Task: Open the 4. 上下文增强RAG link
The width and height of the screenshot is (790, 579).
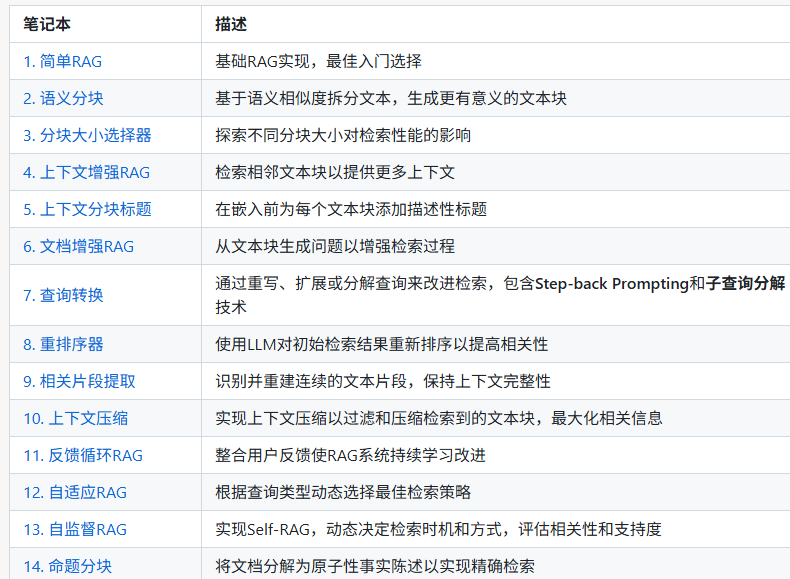Action: (x=87, y=172)
